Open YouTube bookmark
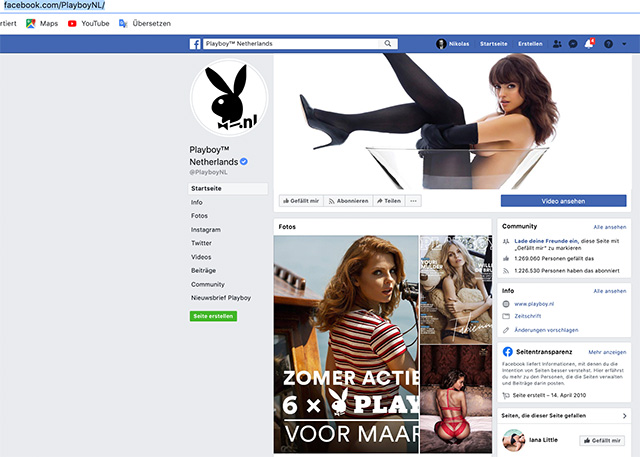 point(89,23)
